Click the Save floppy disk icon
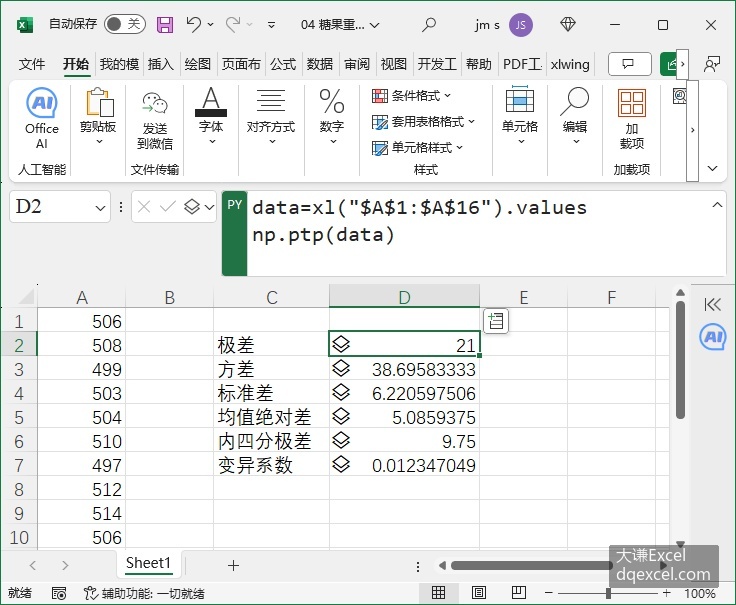Image resolution: width=736 pixels, height=605 pixels. click(165, 24)
